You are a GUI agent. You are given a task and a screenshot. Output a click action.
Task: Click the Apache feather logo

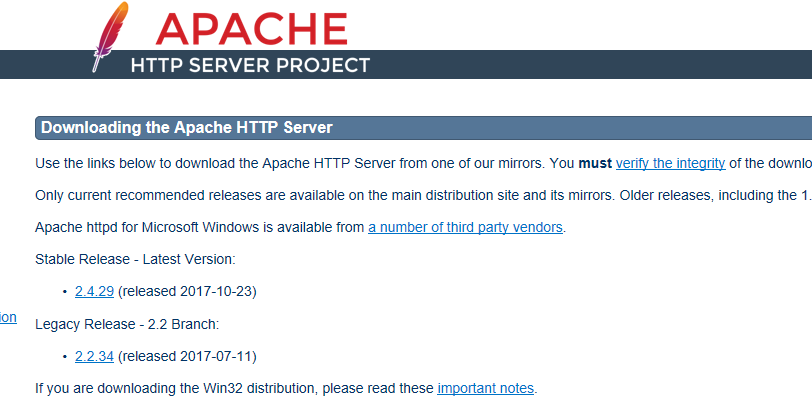pyautogui.click(x=107, y=40)
